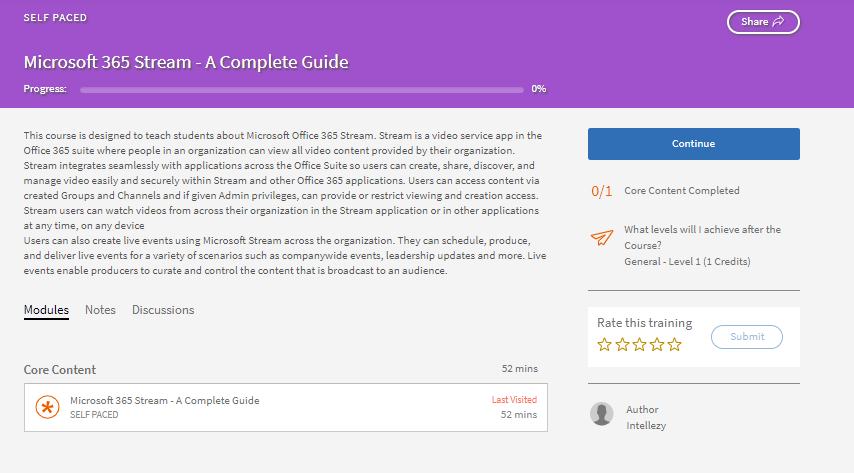Click the Share arrow button
Image resolution: width=854 pixels, height=473 pixels.
763,21
